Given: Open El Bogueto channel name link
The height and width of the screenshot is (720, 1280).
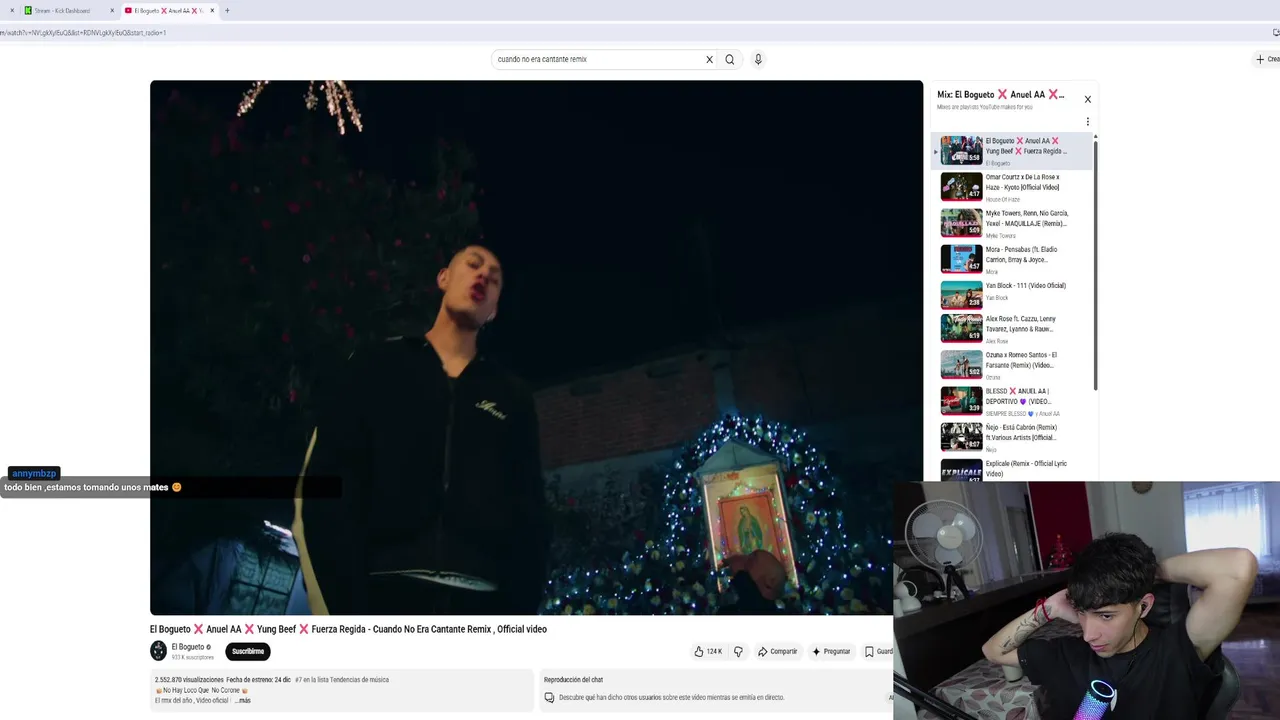Looking at the screenshot, I should tap(188, 647).
